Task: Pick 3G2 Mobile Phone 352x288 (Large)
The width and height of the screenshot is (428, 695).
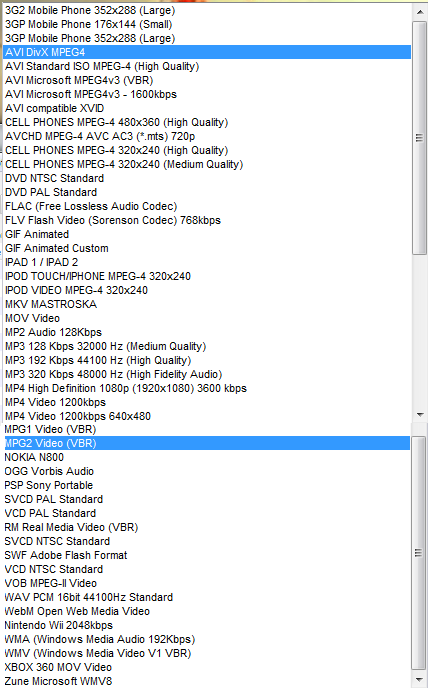Action: 207,10
